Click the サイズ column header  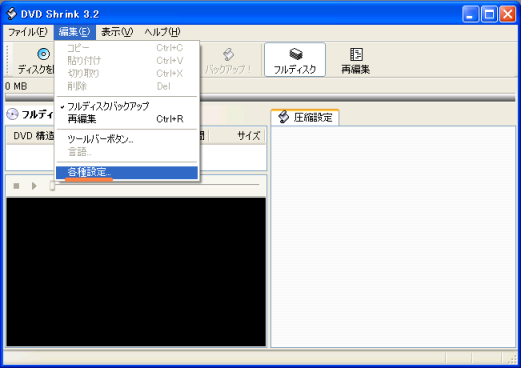(237, 136)
